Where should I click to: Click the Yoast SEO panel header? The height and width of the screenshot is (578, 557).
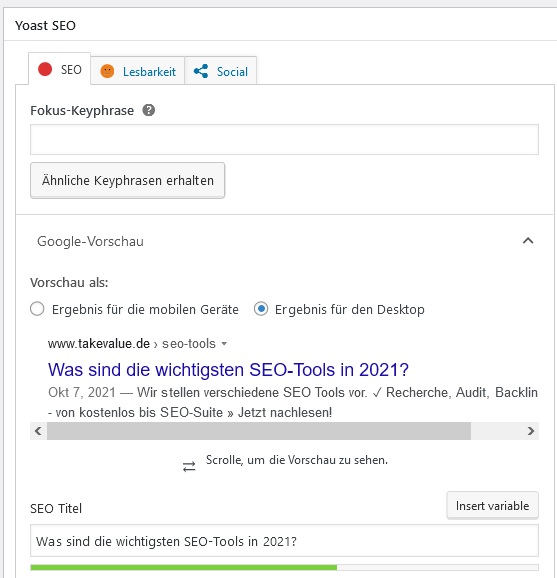[45, 25]
